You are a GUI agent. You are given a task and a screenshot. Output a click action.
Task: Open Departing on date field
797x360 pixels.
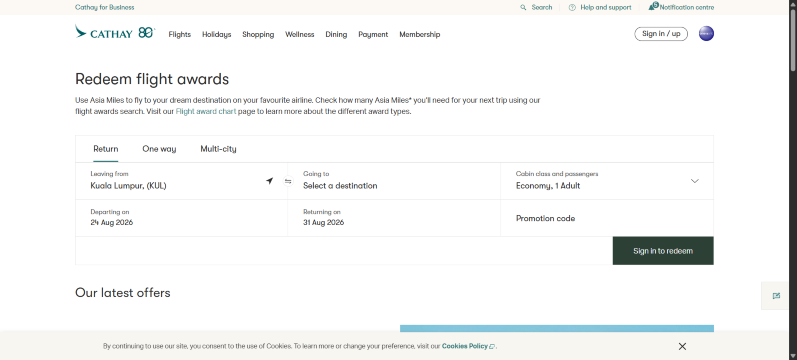tap(181, 218)
